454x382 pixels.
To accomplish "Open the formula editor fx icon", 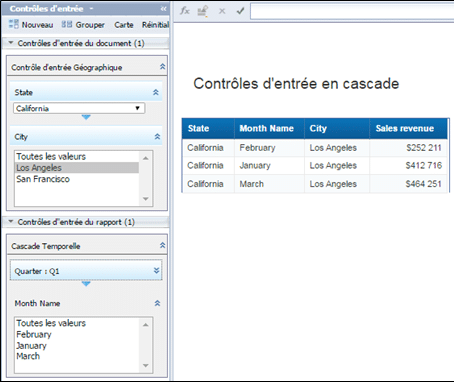I will 184,11.
